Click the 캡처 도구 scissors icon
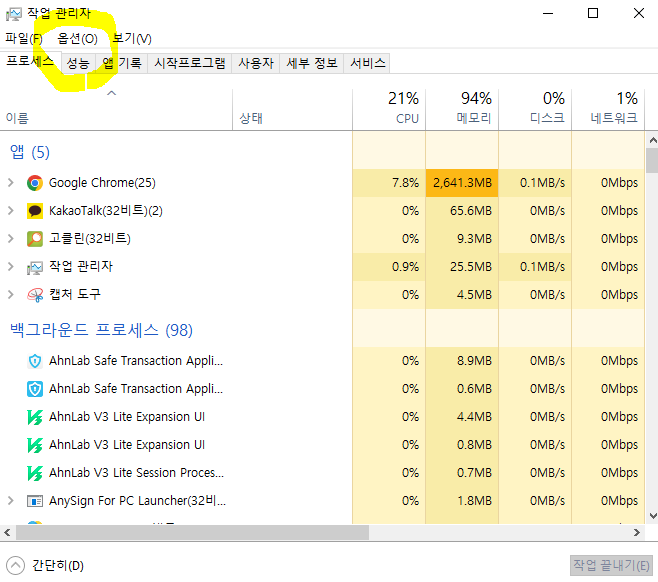This screenshot has height=582, width=658. 35,295
